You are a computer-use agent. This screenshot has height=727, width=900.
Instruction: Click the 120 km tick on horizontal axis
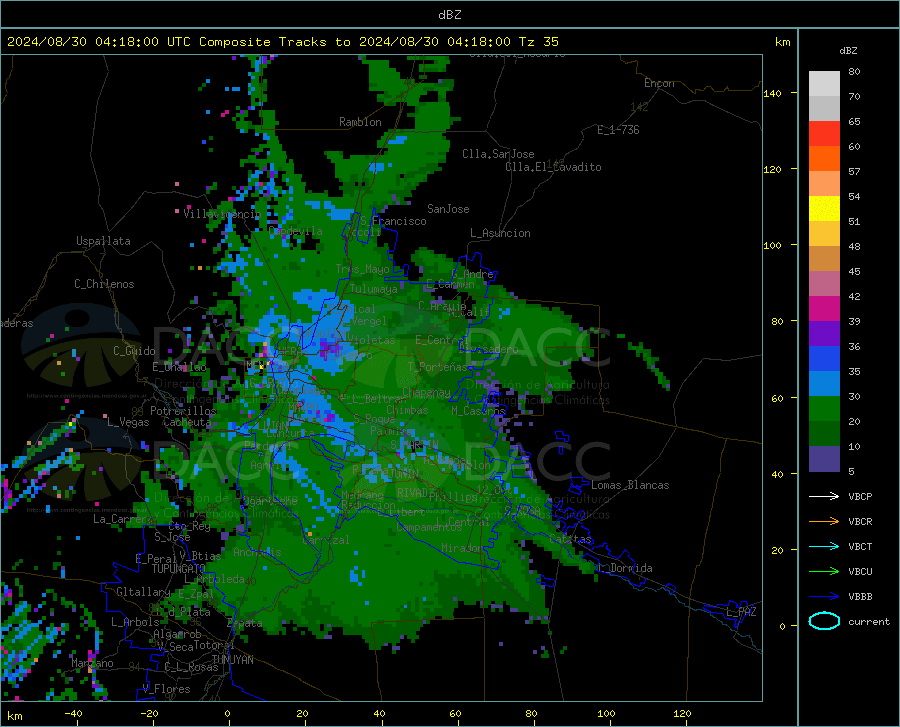[682, 714]
